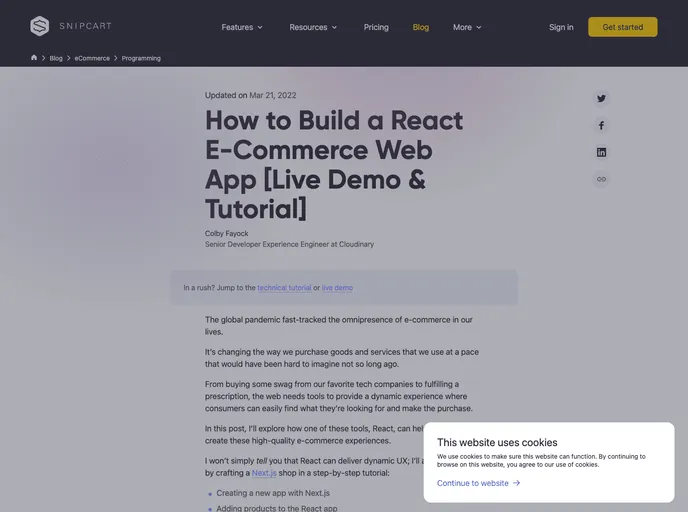Open the home icon in the breadcrumb
688x512 pixels.
tap(34, 58)
